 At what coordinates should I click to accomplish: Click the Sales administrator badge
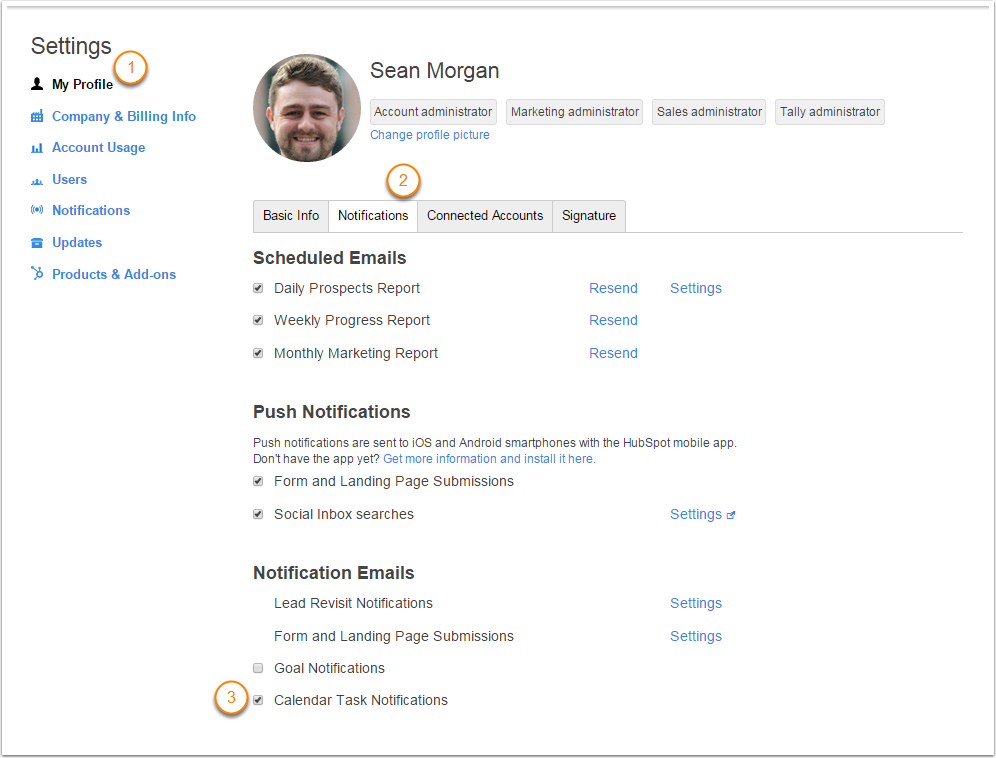(709, 112)
